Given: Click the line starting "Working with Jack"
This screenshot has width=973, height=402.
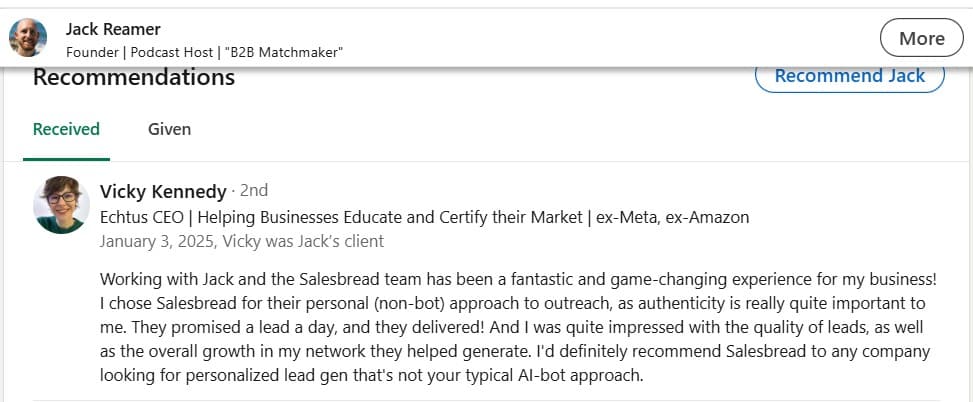Looking at the screenshot, I should pos(517,279).
